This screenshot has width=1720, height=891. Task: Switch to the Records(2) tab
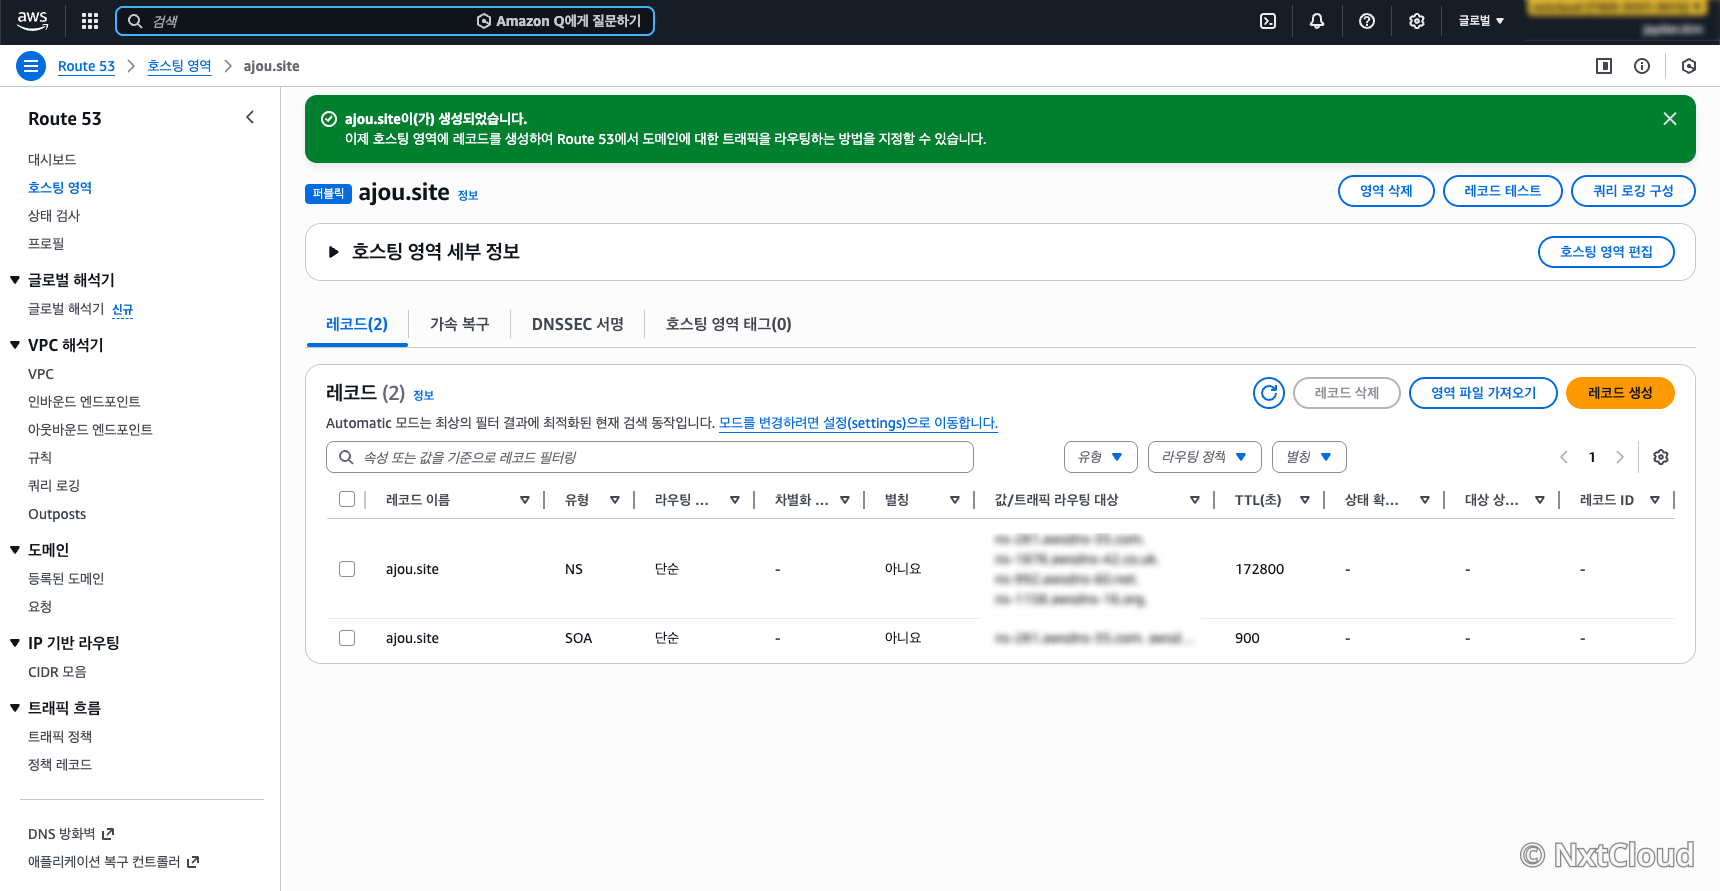pyautogui.click(x=357, y=324)
